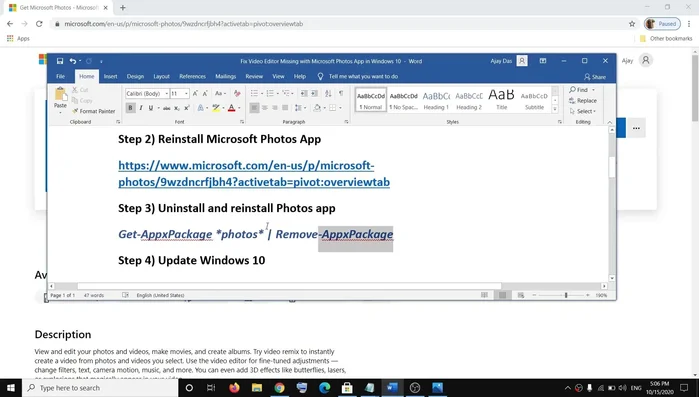This screenshot has width=699, height=397.
Task: Click Undo icon in Quick Access Toolbar
Action: tap(73, 61)
